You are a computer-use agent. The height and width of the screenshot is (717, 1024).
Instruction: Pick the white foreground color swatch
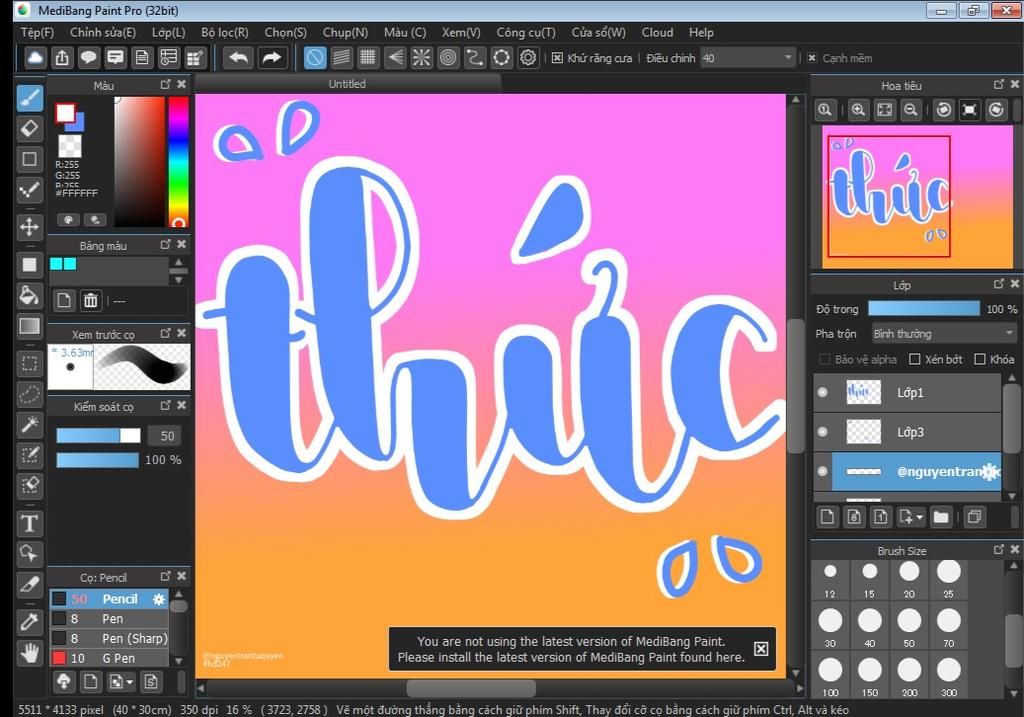click(65, 113)
